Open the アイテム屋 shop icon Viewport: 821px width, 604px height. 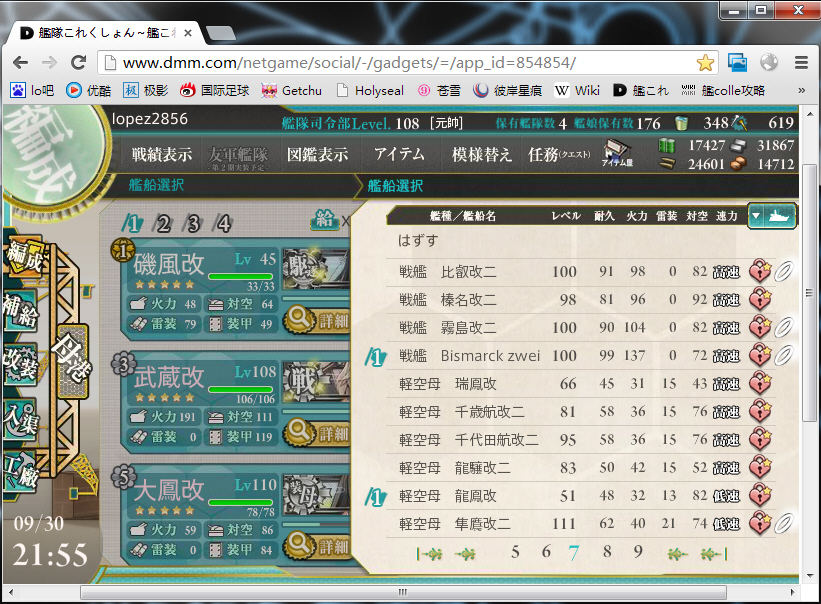pyautogui.click(x=617, y=153)
